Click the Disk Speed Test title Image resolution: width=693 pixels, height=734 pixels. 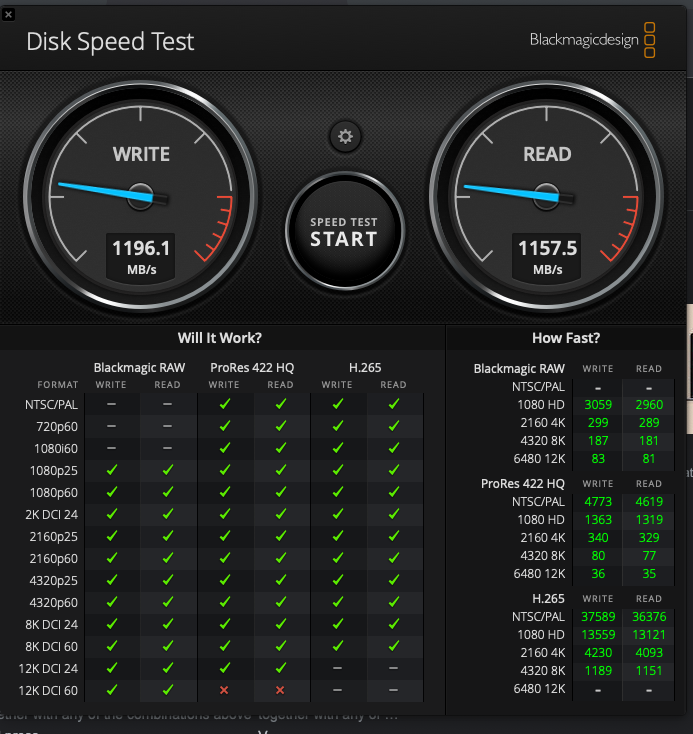click(110, 42)
